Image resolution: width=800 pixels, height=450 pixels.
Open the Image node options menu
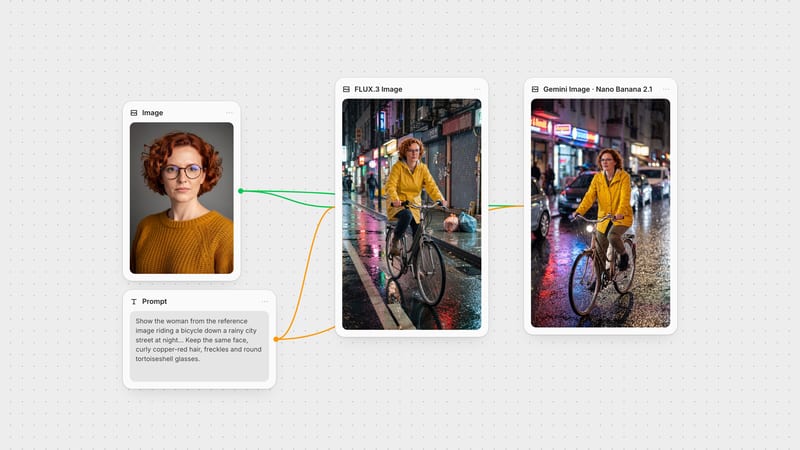229,113
